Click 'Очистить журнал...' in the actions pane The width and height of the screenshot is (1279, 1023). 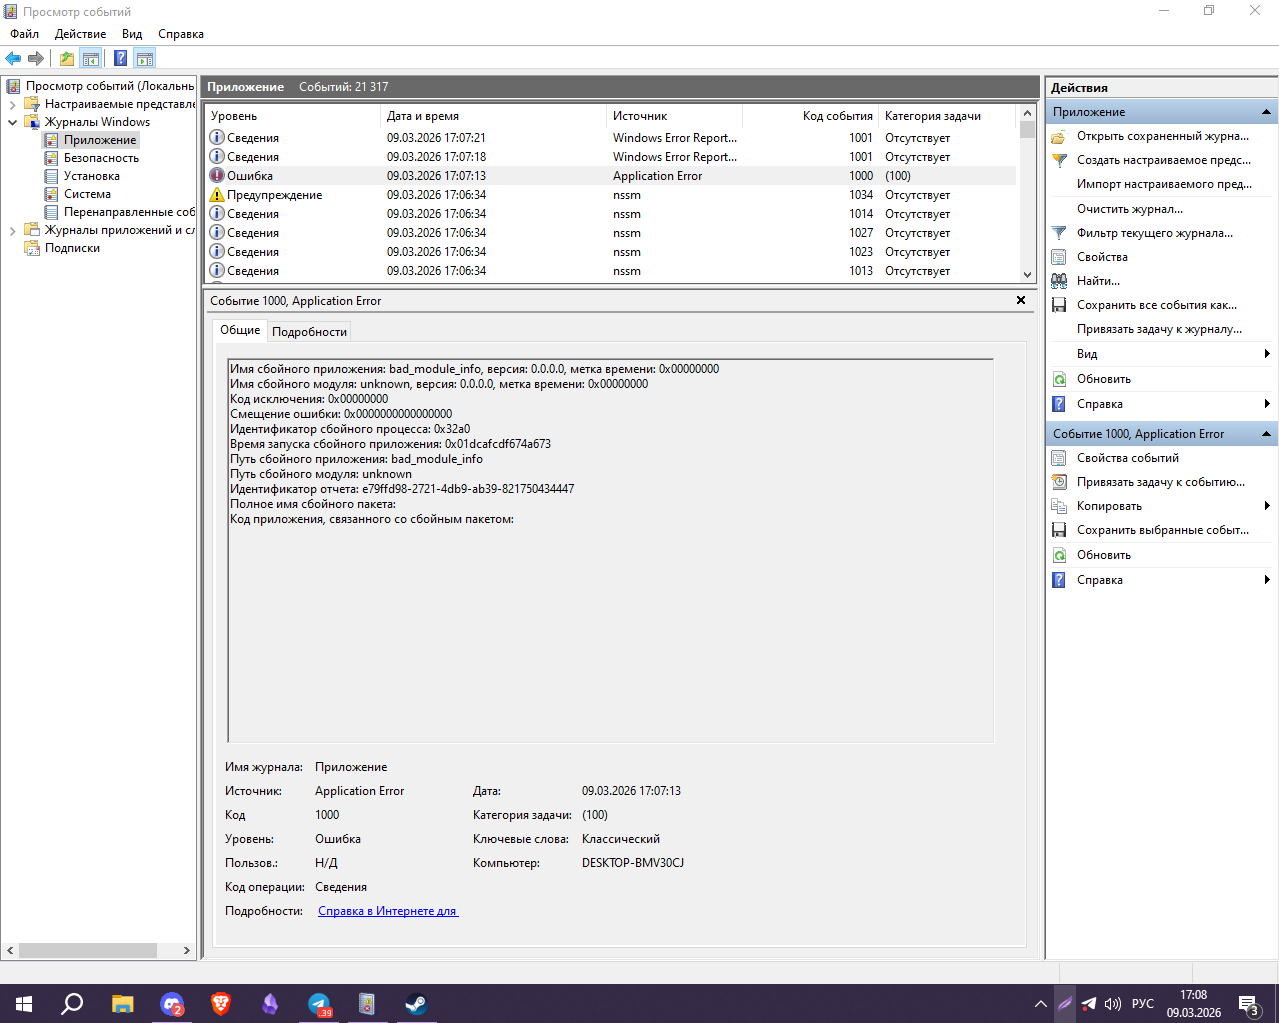pos(1129,209)
